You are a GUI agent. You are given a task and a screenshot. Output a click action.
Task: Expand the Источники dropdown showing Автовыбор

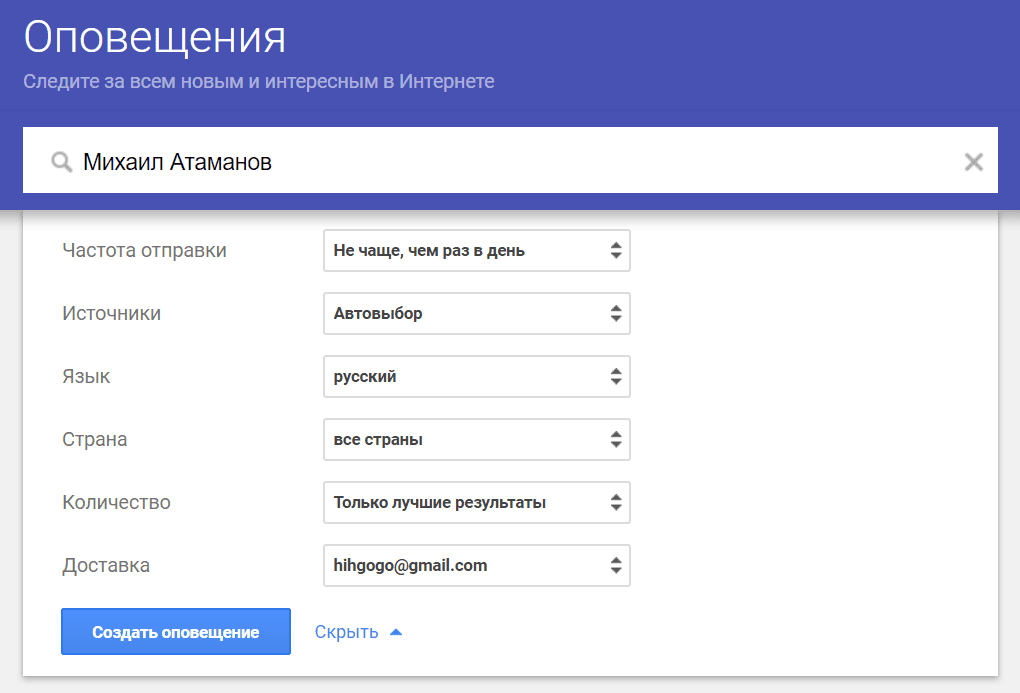[x=477, y=314]
